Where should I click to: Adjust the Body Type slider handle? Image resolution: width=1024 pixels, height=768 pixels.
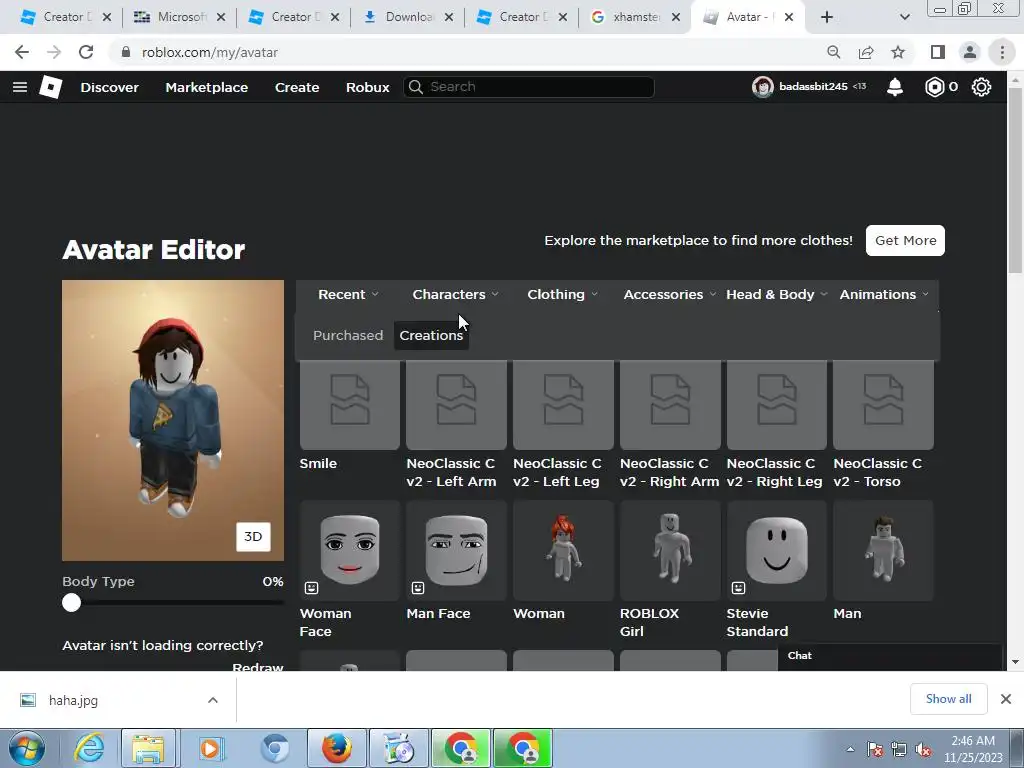coord(72,603)
